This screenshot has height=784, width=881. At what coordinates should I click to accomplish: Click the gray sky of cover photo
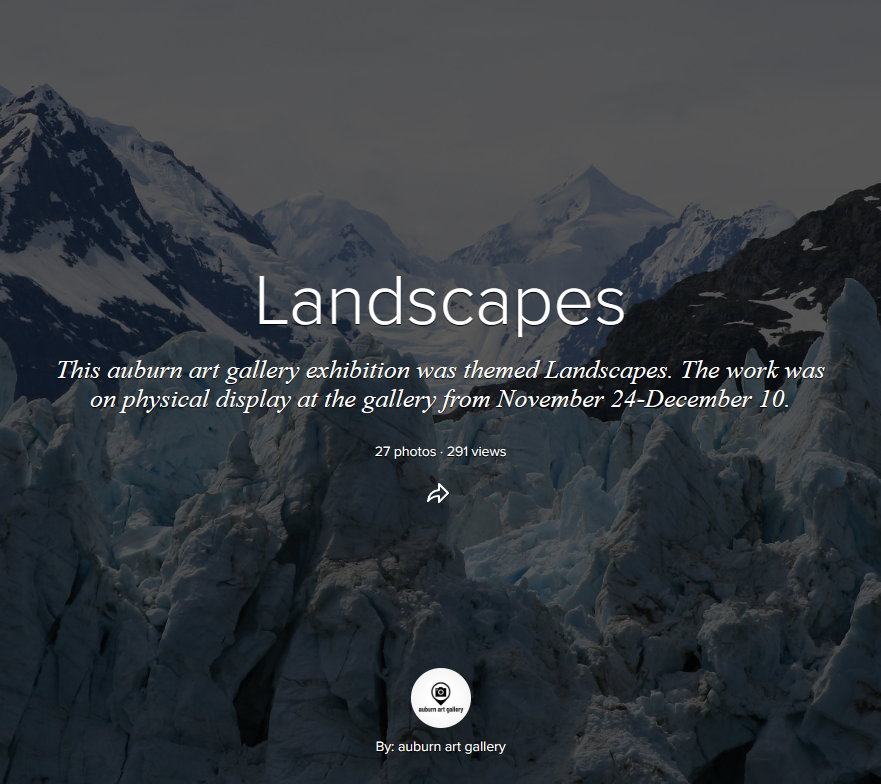tap(440, 84)
